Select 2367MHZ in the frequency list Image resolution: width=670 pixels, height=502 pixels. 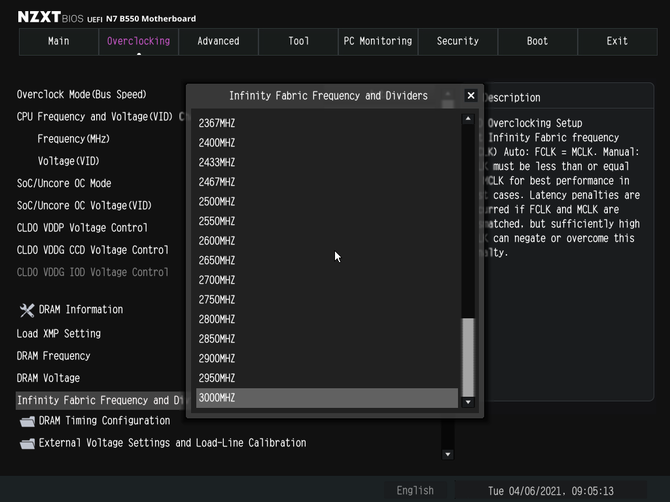[327, 123]
